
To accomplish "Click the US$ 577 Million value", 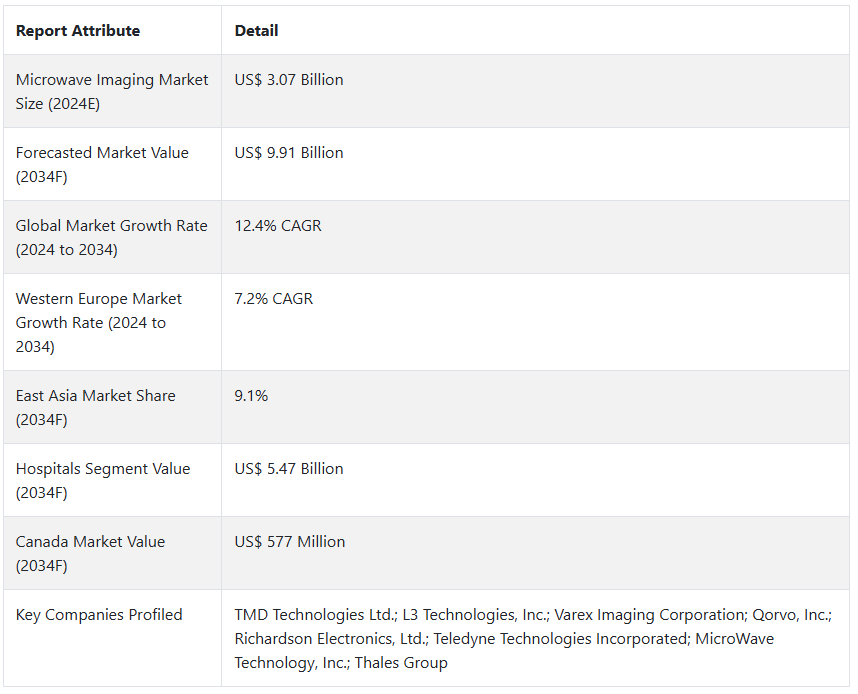I will (290, 542).
